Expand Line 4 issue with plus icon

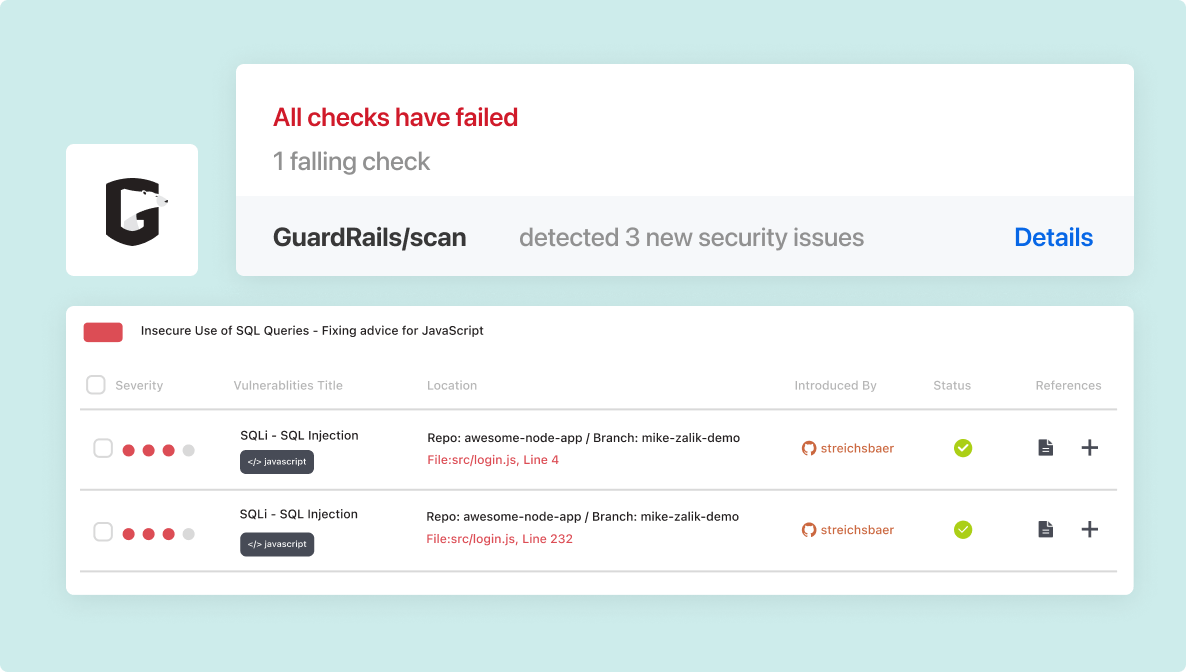pos(1089,448)
